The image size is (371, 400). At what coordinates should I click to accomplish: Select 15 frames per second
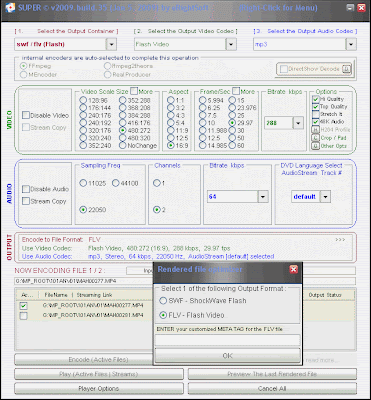pos(232,100)
